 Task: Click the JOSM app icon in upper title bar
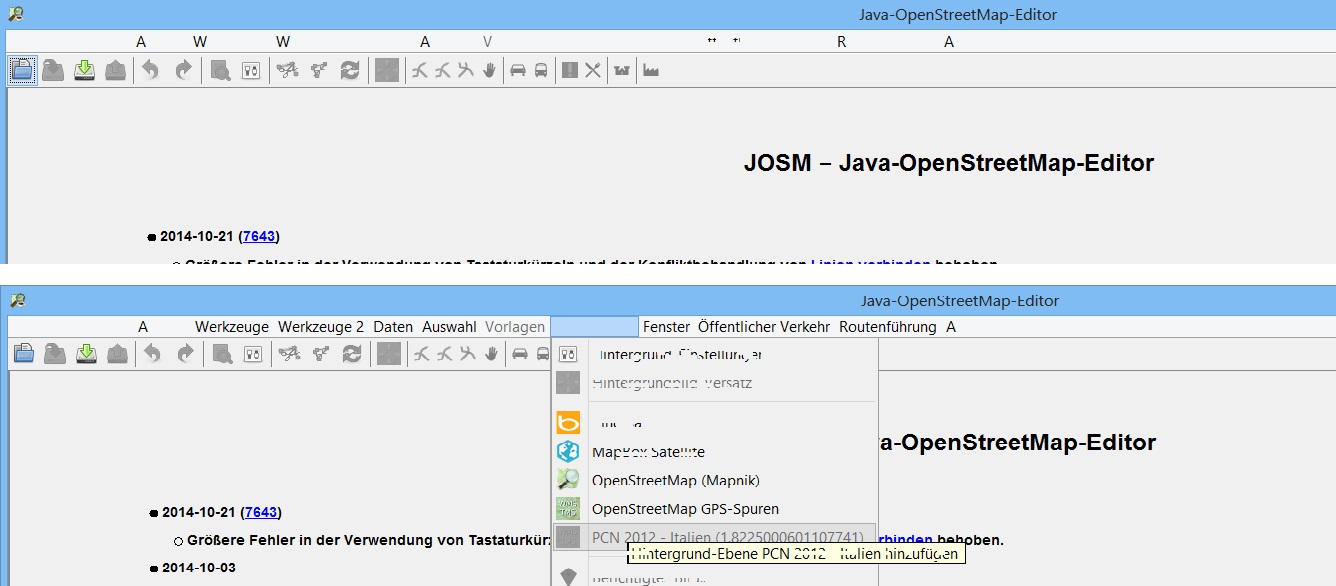[x=16, y=13]
